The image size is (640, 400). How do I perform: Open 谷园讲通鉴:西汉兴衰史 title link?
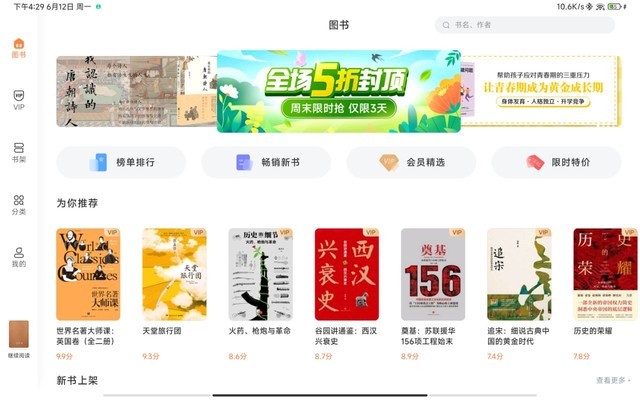[x=346, y=336]
